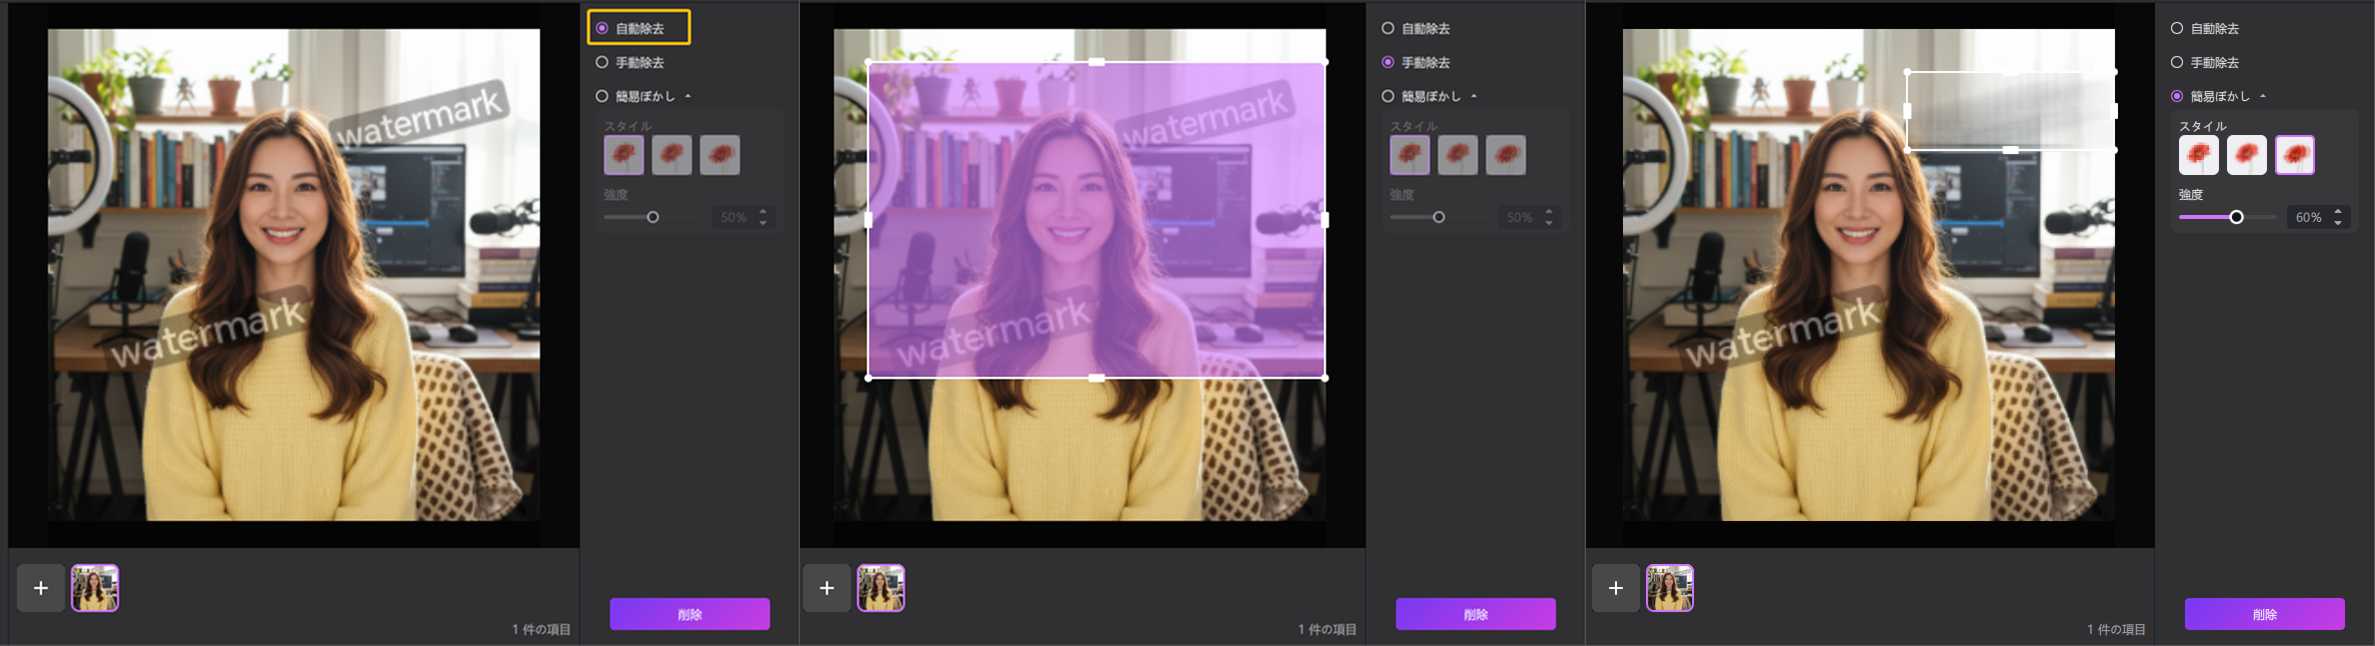
Task: Click the 60% strength value field
Action: (x=2308, y=217)
